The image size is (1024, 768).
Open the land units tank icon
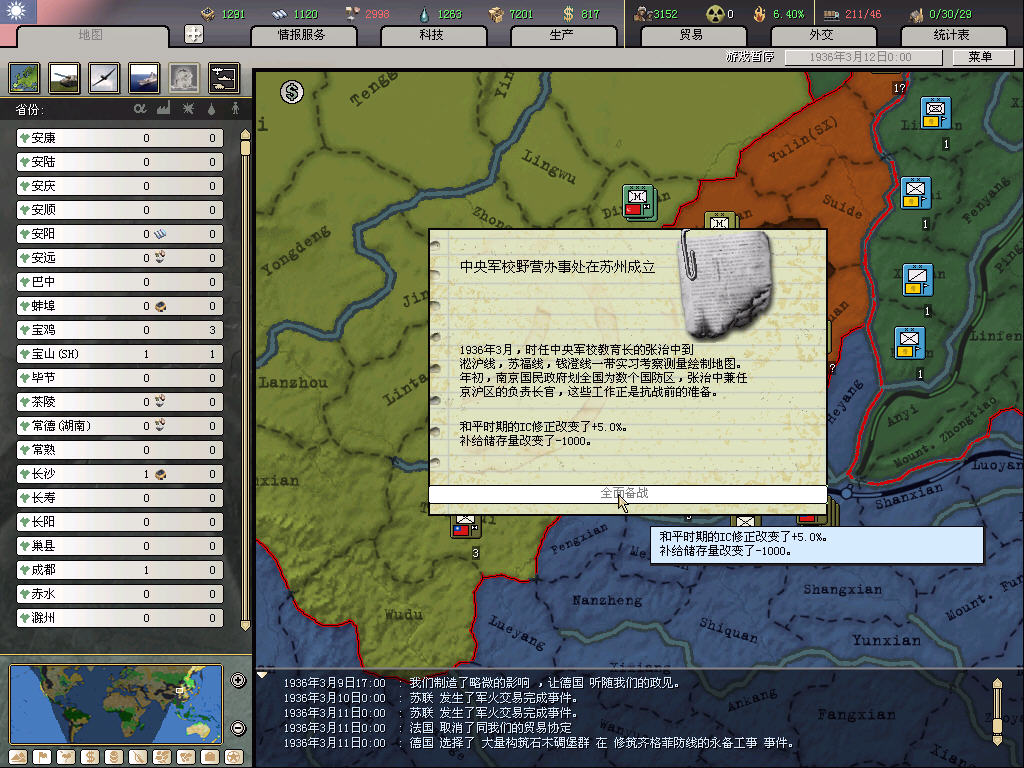point(65,78)
